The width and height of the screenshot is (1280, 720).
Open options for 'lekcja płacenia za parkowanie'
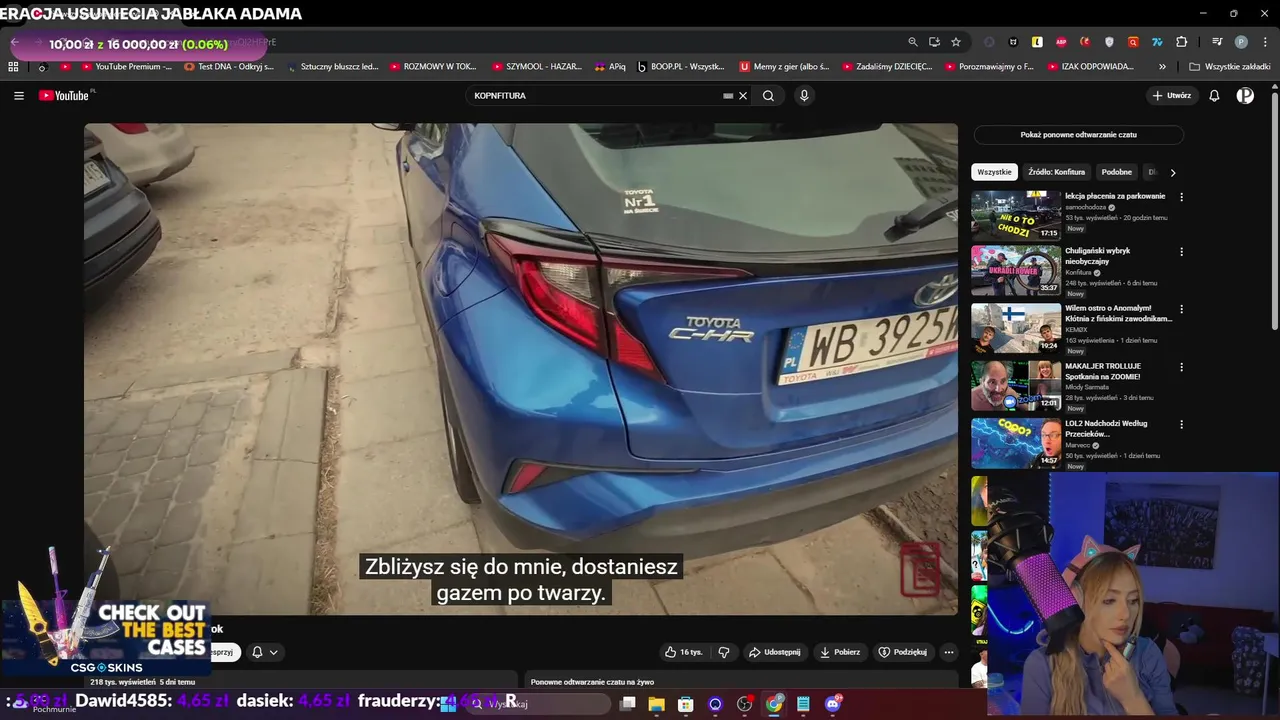1182,197
